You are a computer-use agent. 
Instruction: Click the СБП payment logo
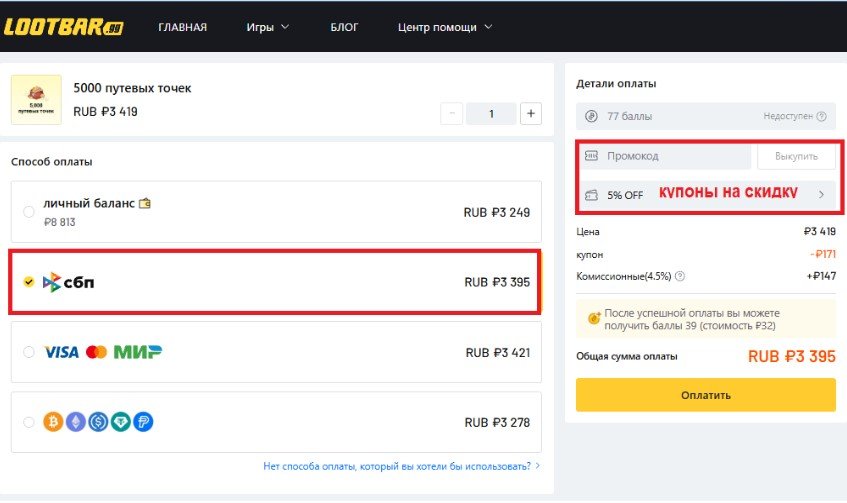click(68, 283)
